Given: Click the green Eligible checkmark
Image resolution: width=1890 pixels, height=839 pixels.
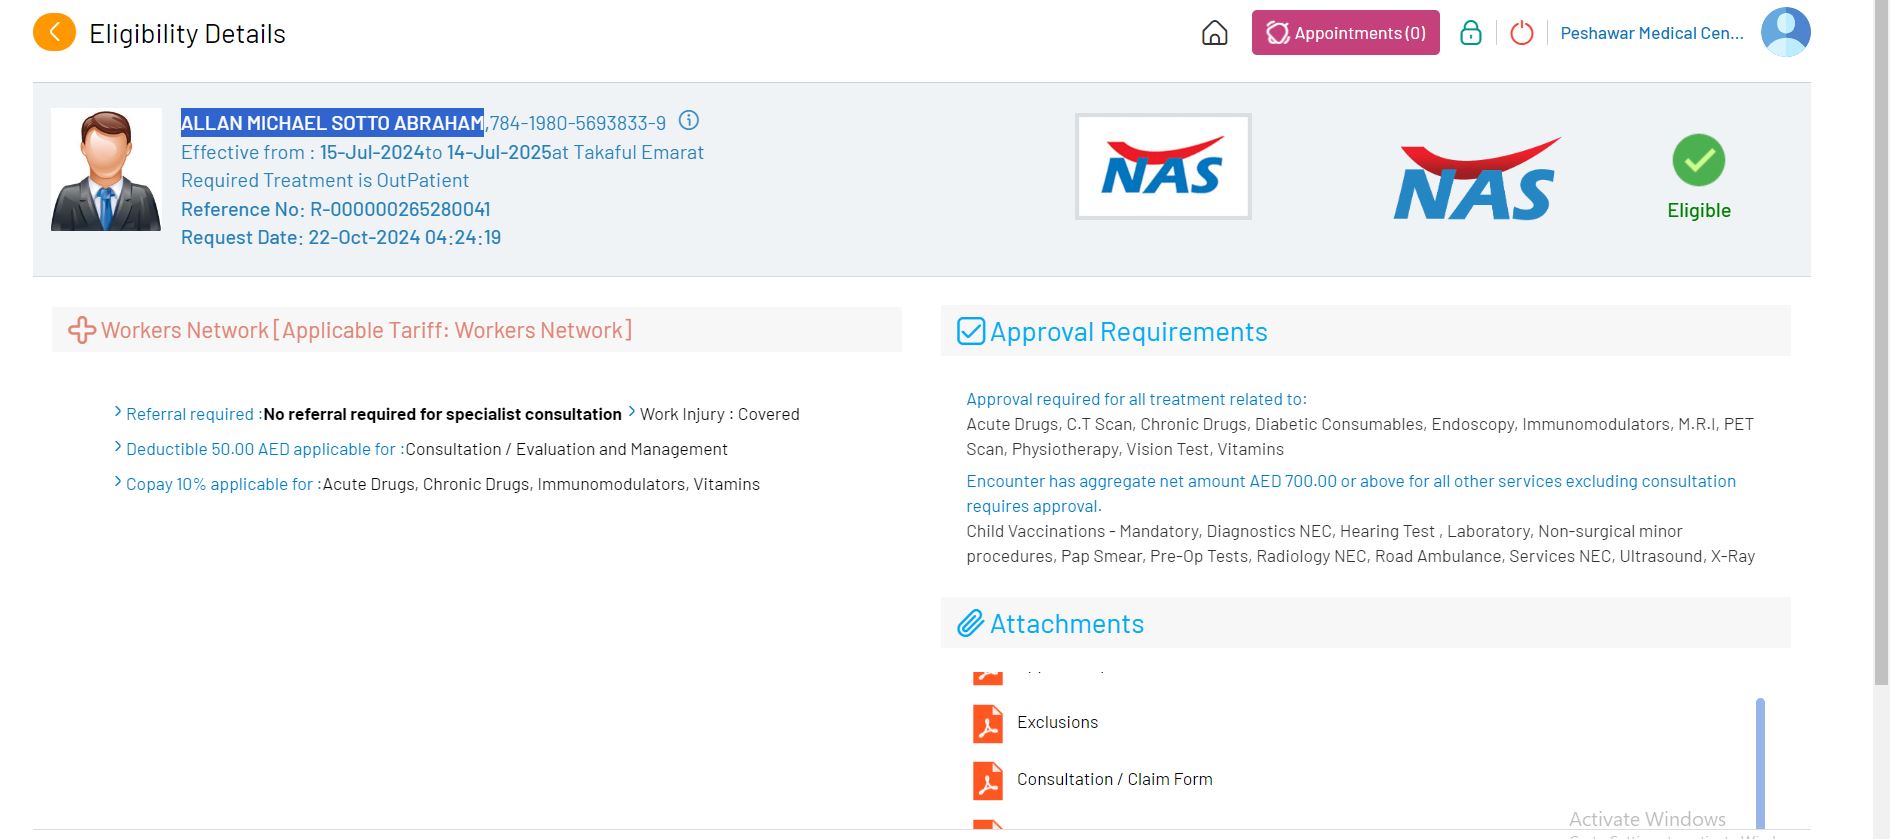Looking at the screenshot, I should [x=1698, y=160].
